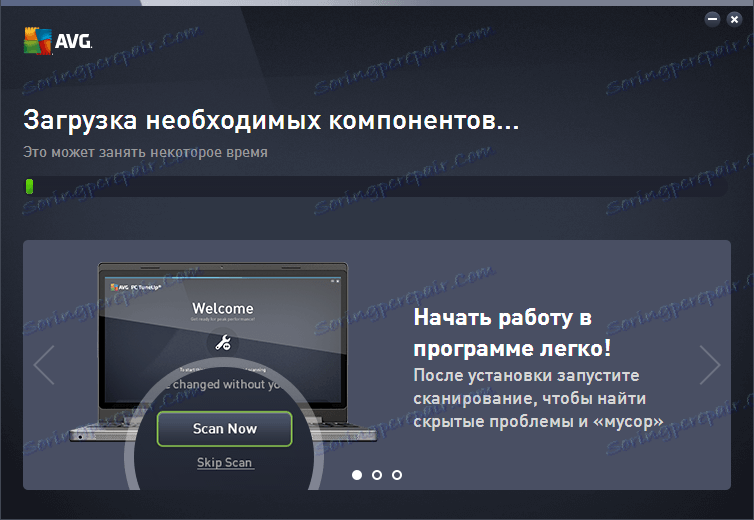This screenshot has width=754, height=520.
Task: Advance carousel with right arrow
Action: tap(710, 365)
